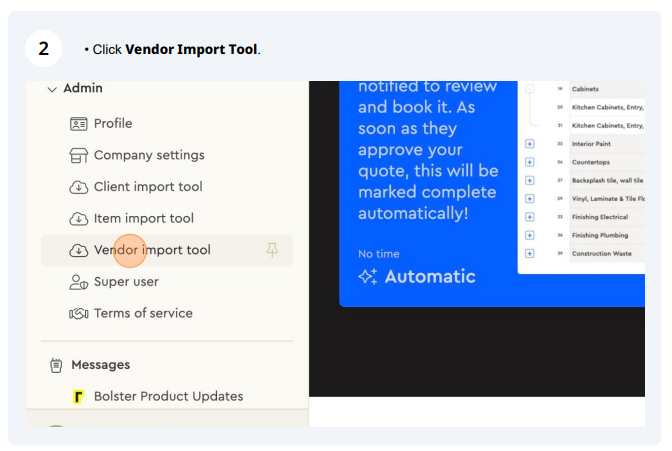Image resolution: width=672 pixels, height=451 pixels.
Task: Expand the Construction Waste row
Action: (x=530, y=254)
